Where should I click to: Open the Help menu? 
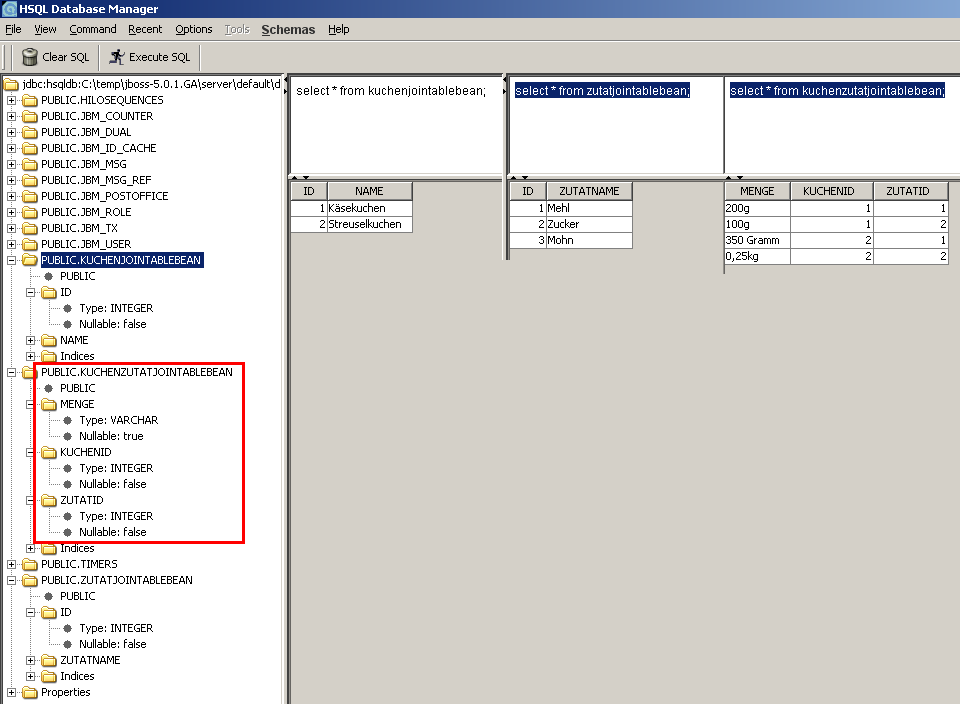coord(339,29)
